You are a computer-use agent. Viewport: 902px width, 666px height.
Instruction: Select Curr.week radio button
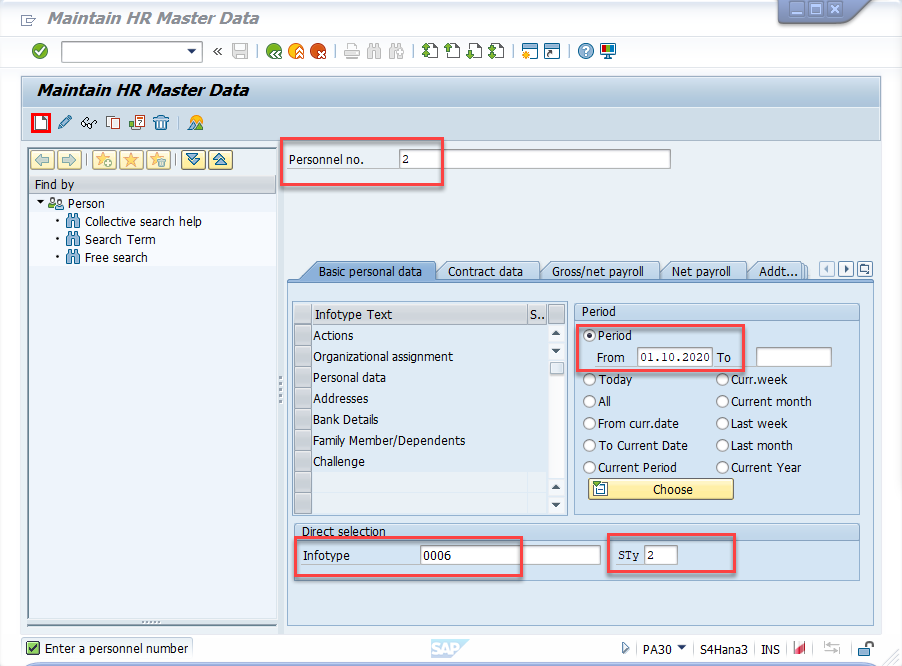[723, 380]
